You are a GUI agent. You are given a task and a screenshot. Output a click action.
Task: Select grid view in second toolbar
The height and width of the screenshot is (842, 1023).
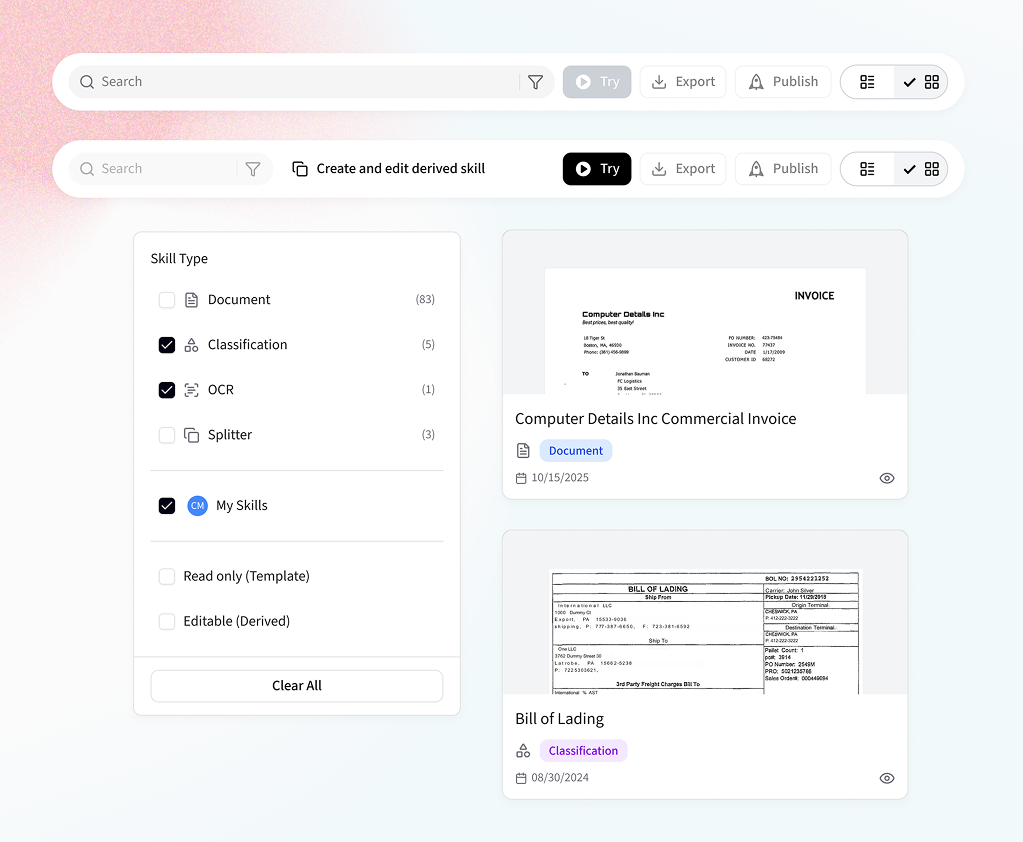(921, 169)
